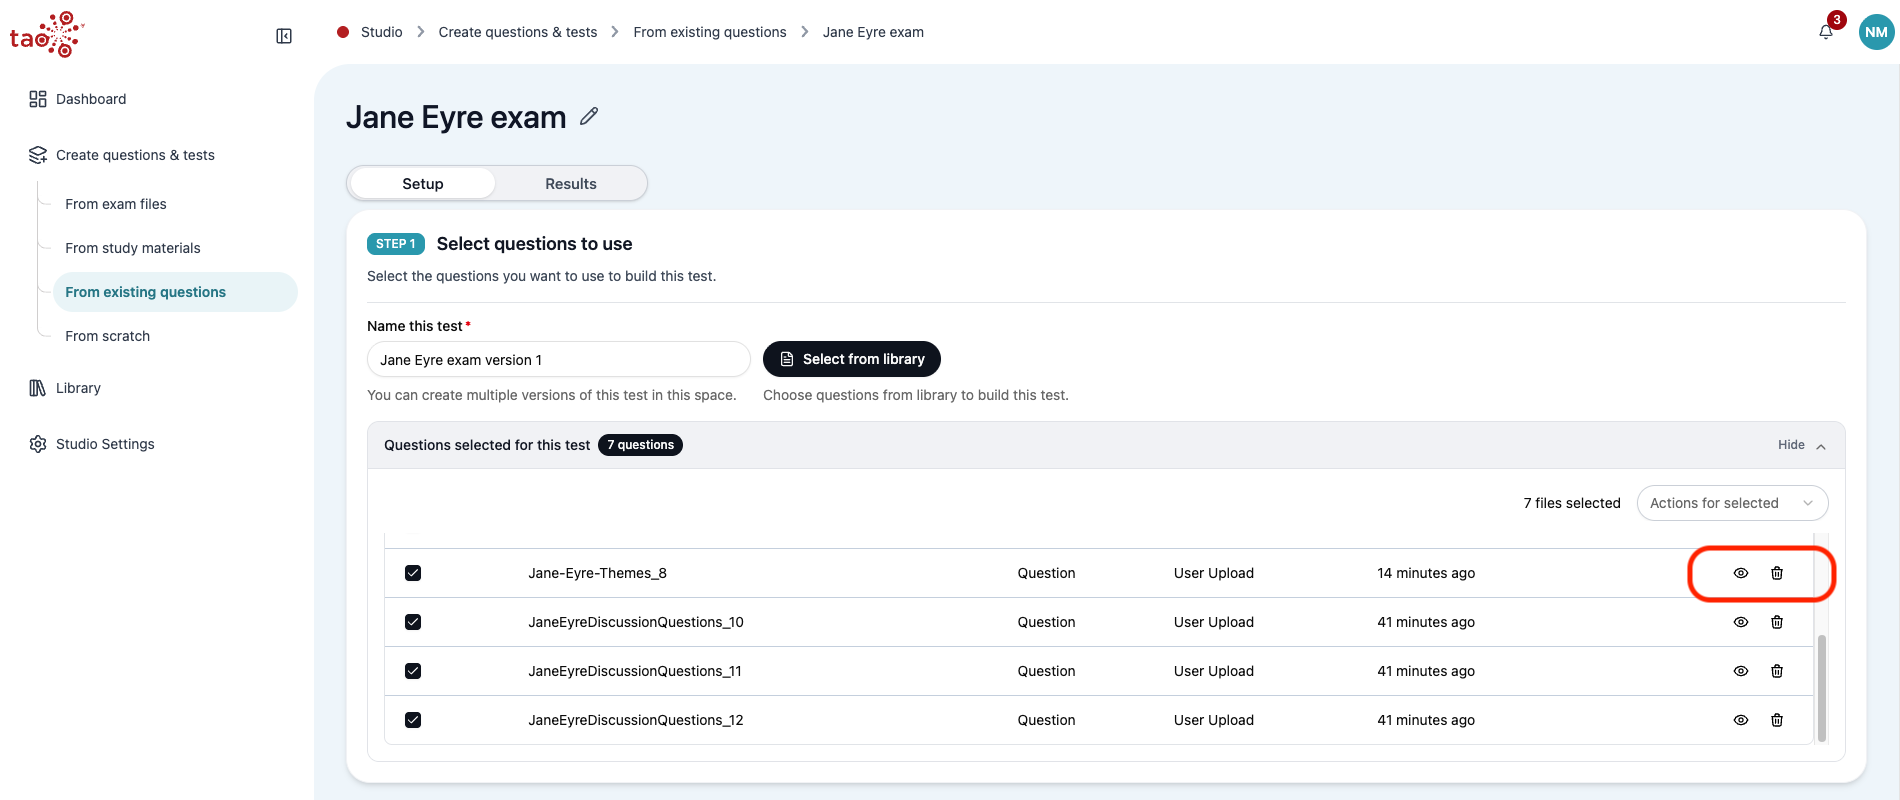Open Actions for selected dropdown
1900x800 pixels.
point(1732,503)
